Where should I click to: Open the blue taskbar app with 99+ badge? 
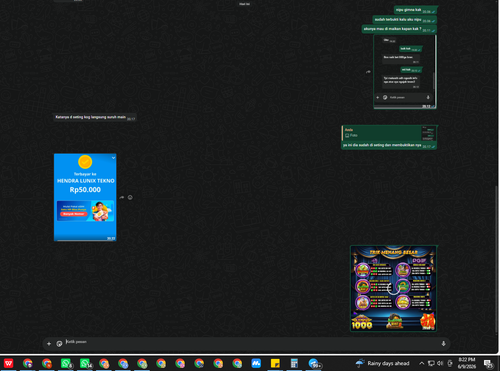314,363
